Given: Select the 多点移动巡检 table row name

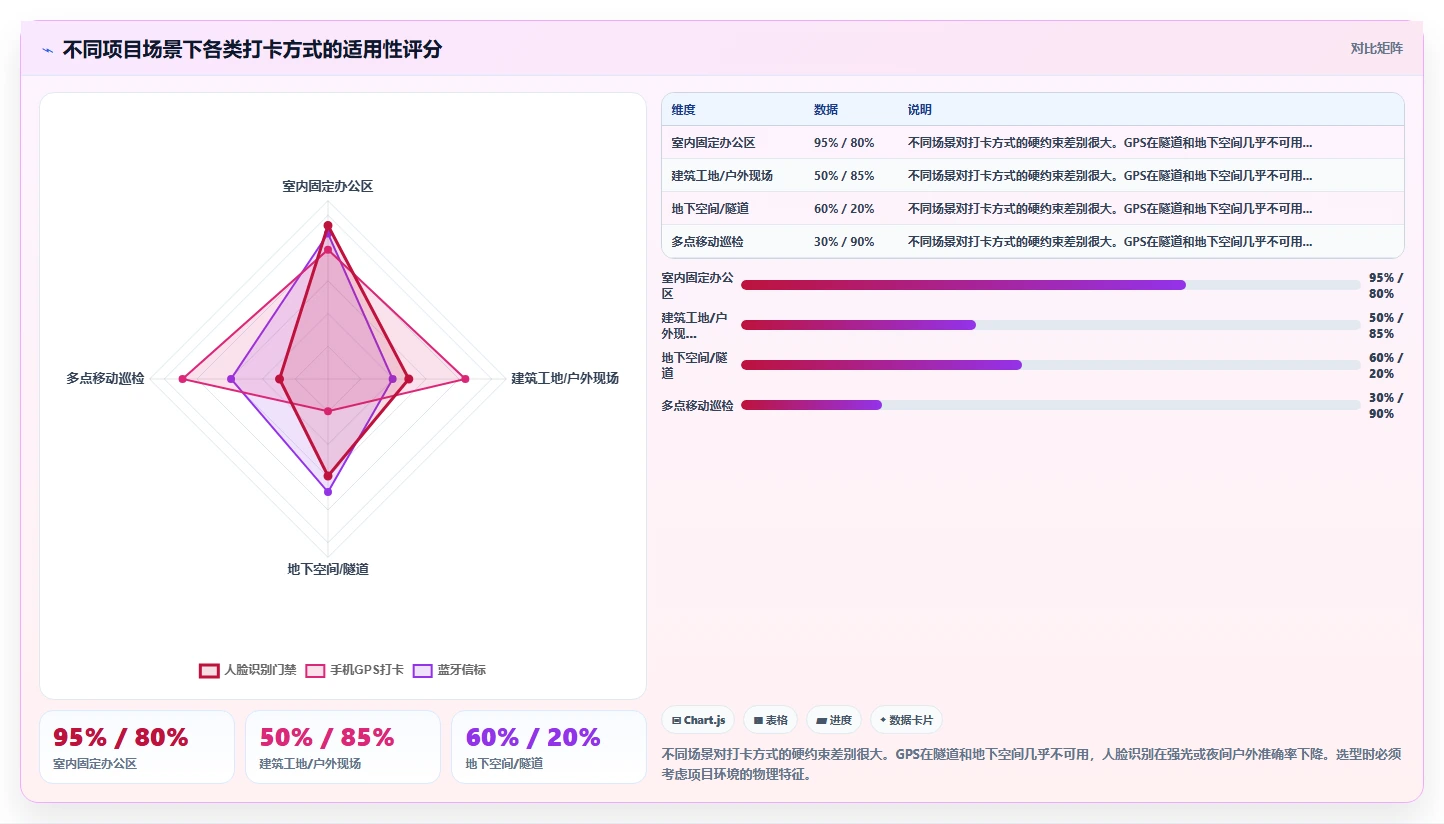Looking at the screenshot, I should tap(707, 242).
